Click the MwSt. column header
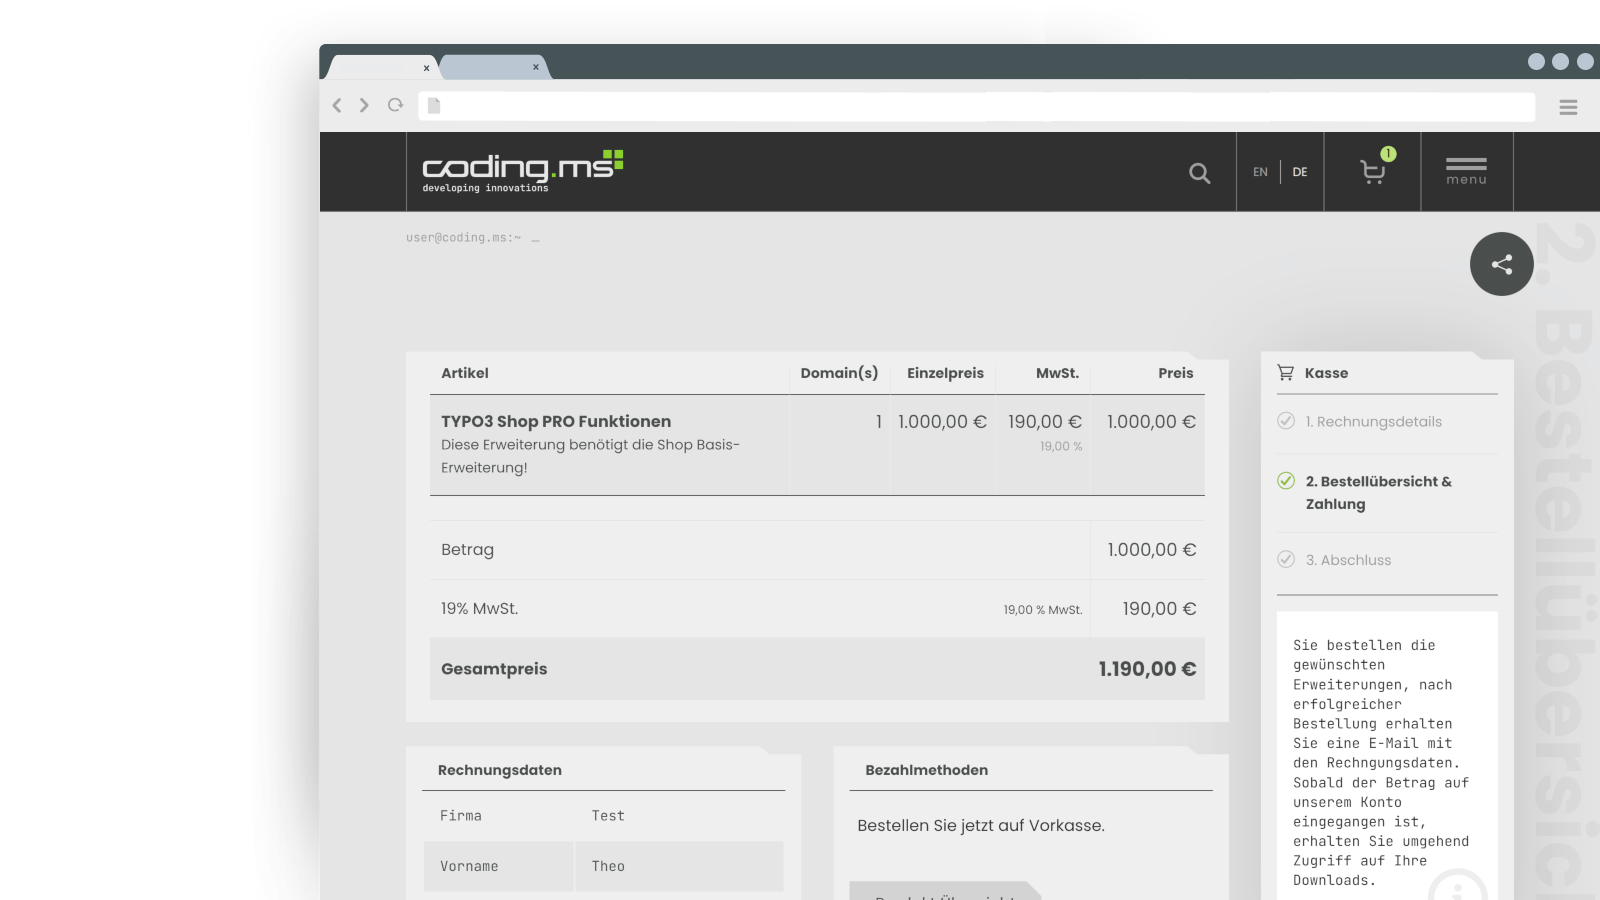This screenshot has width=1600, height=900. coord(1057,373)
